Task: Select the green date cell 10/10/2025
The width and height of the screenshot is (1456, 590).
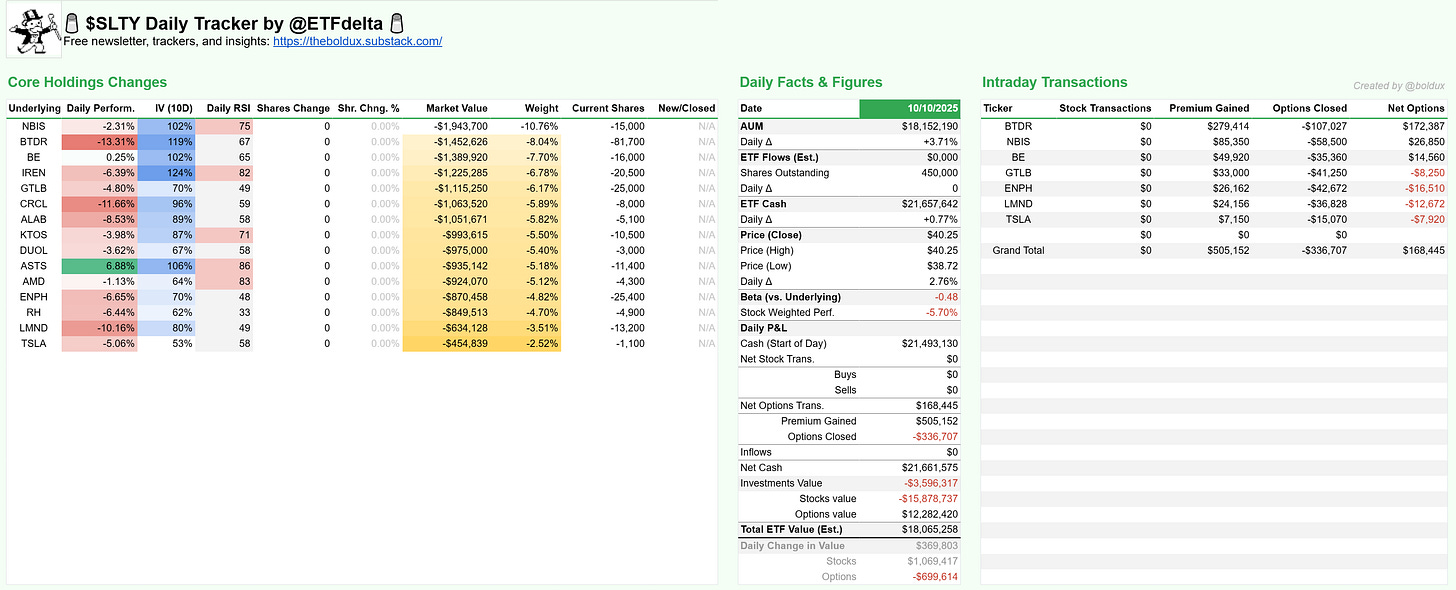Action: [x=909, y=108]
